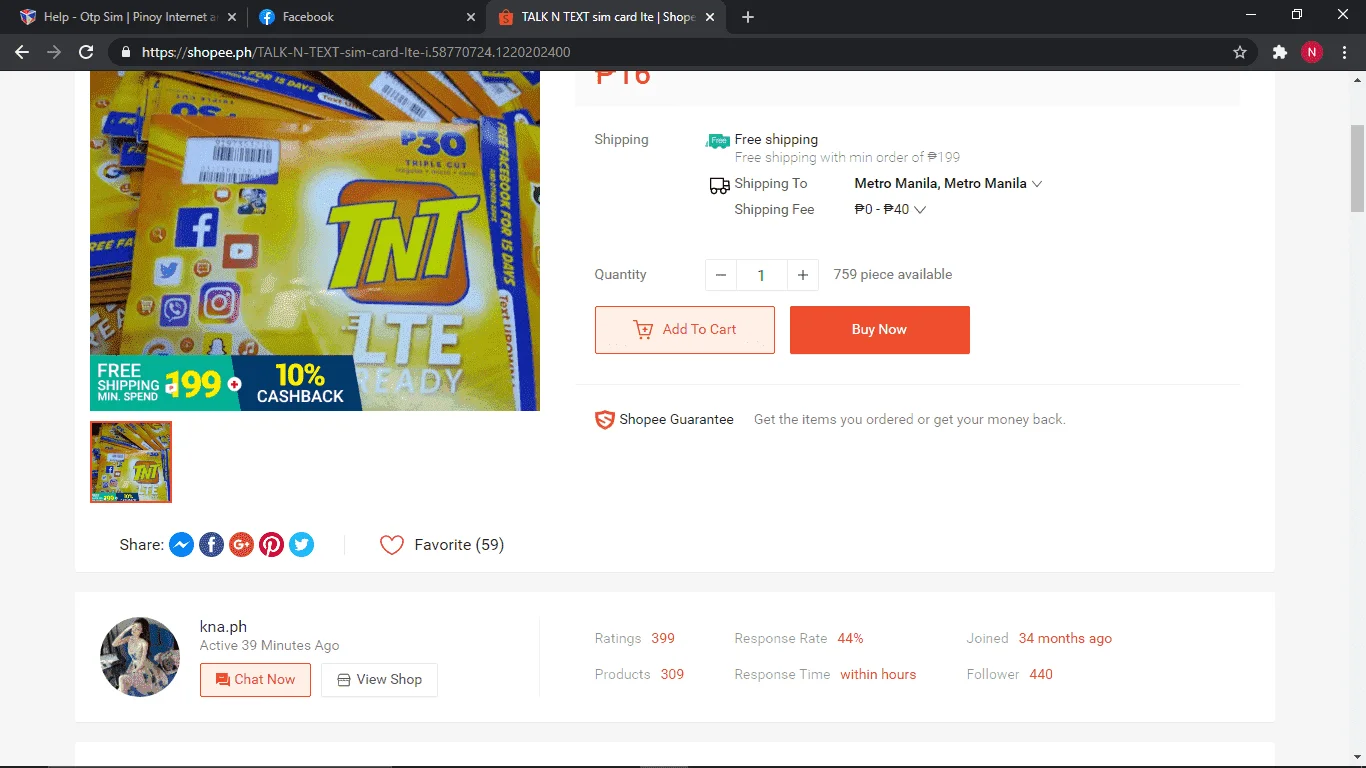Click the '759 piece available' text

pyautogui.click(x=893, y=275)
